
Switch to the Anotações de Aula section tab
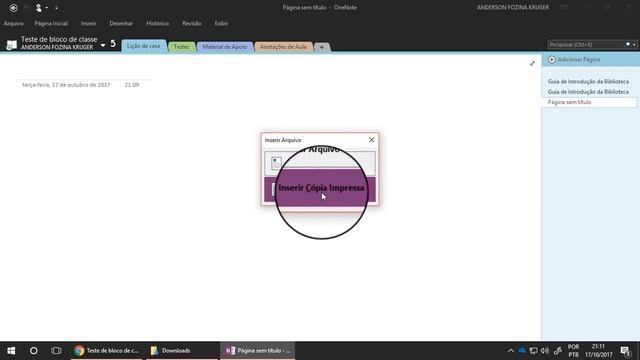coord(283,47)
